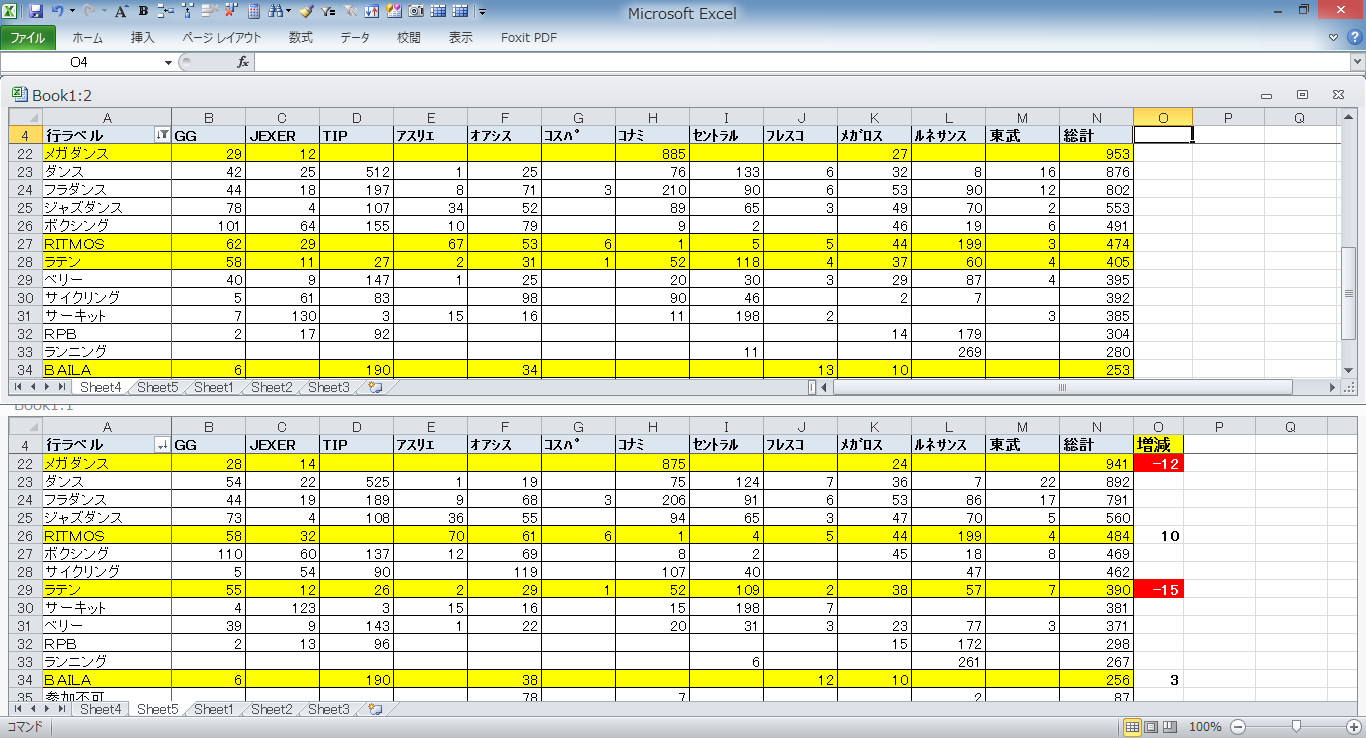Image resolution: width=1366 pixels, height=738 pixels.
Task: Open the 挿入 ribbon tab
Action: (143, 38)
